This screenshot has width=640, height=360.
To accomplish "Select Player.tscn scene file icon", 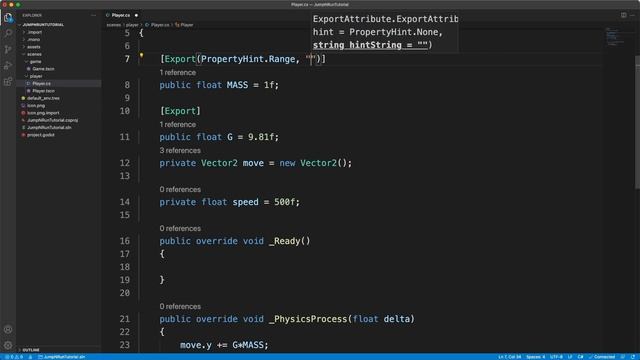I will [29, 91].
